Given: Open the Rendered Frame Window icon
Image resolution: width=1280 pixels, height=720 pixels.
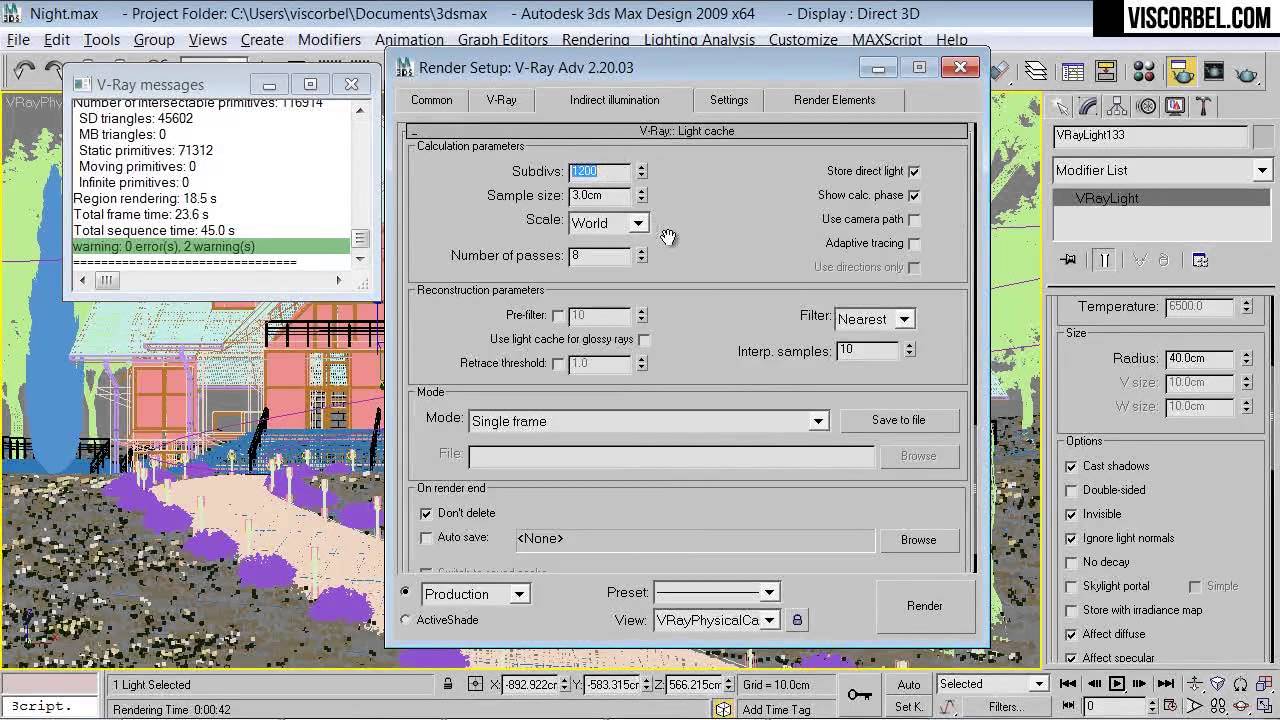Looking at the screenshot, I should click(x=1214, y=72).
